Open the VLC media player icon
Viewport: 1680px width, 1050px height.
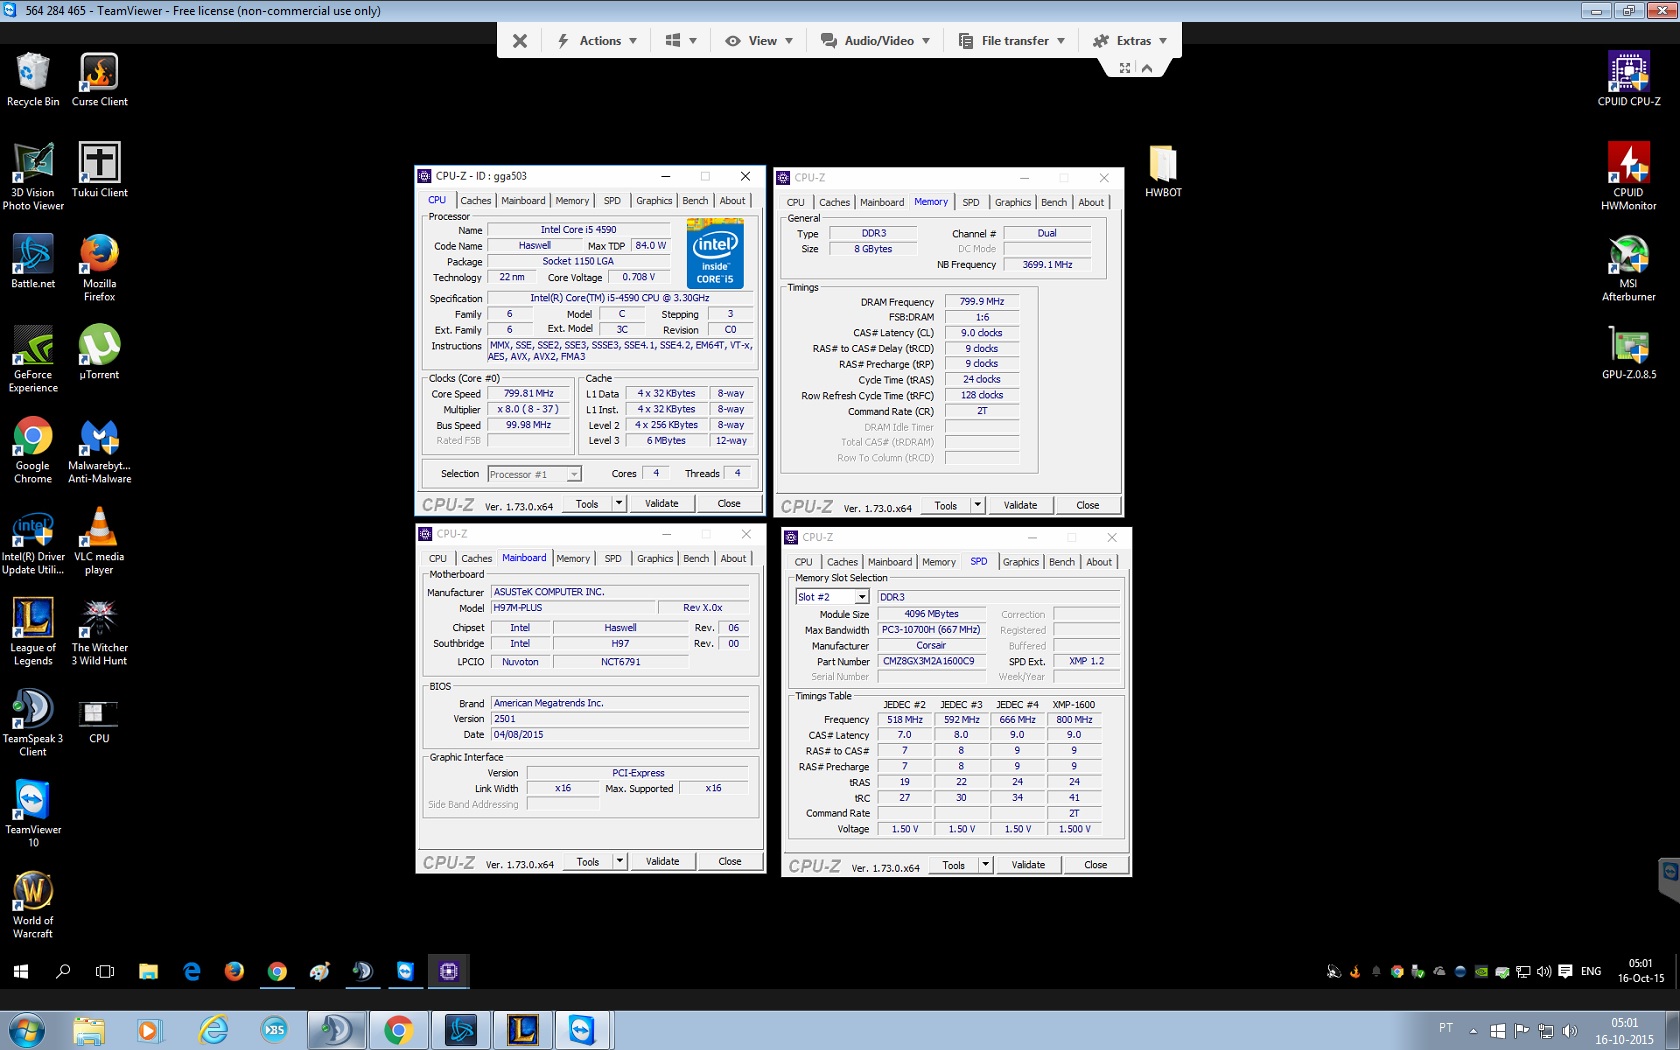99,541
